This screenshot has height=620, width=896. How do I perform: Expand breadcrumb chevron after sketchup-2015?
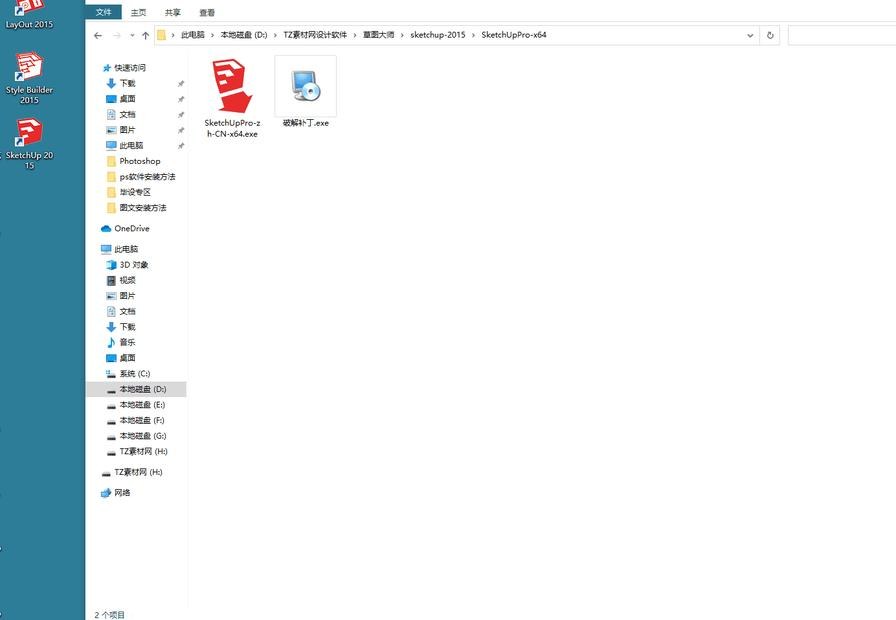click(473, 35)
